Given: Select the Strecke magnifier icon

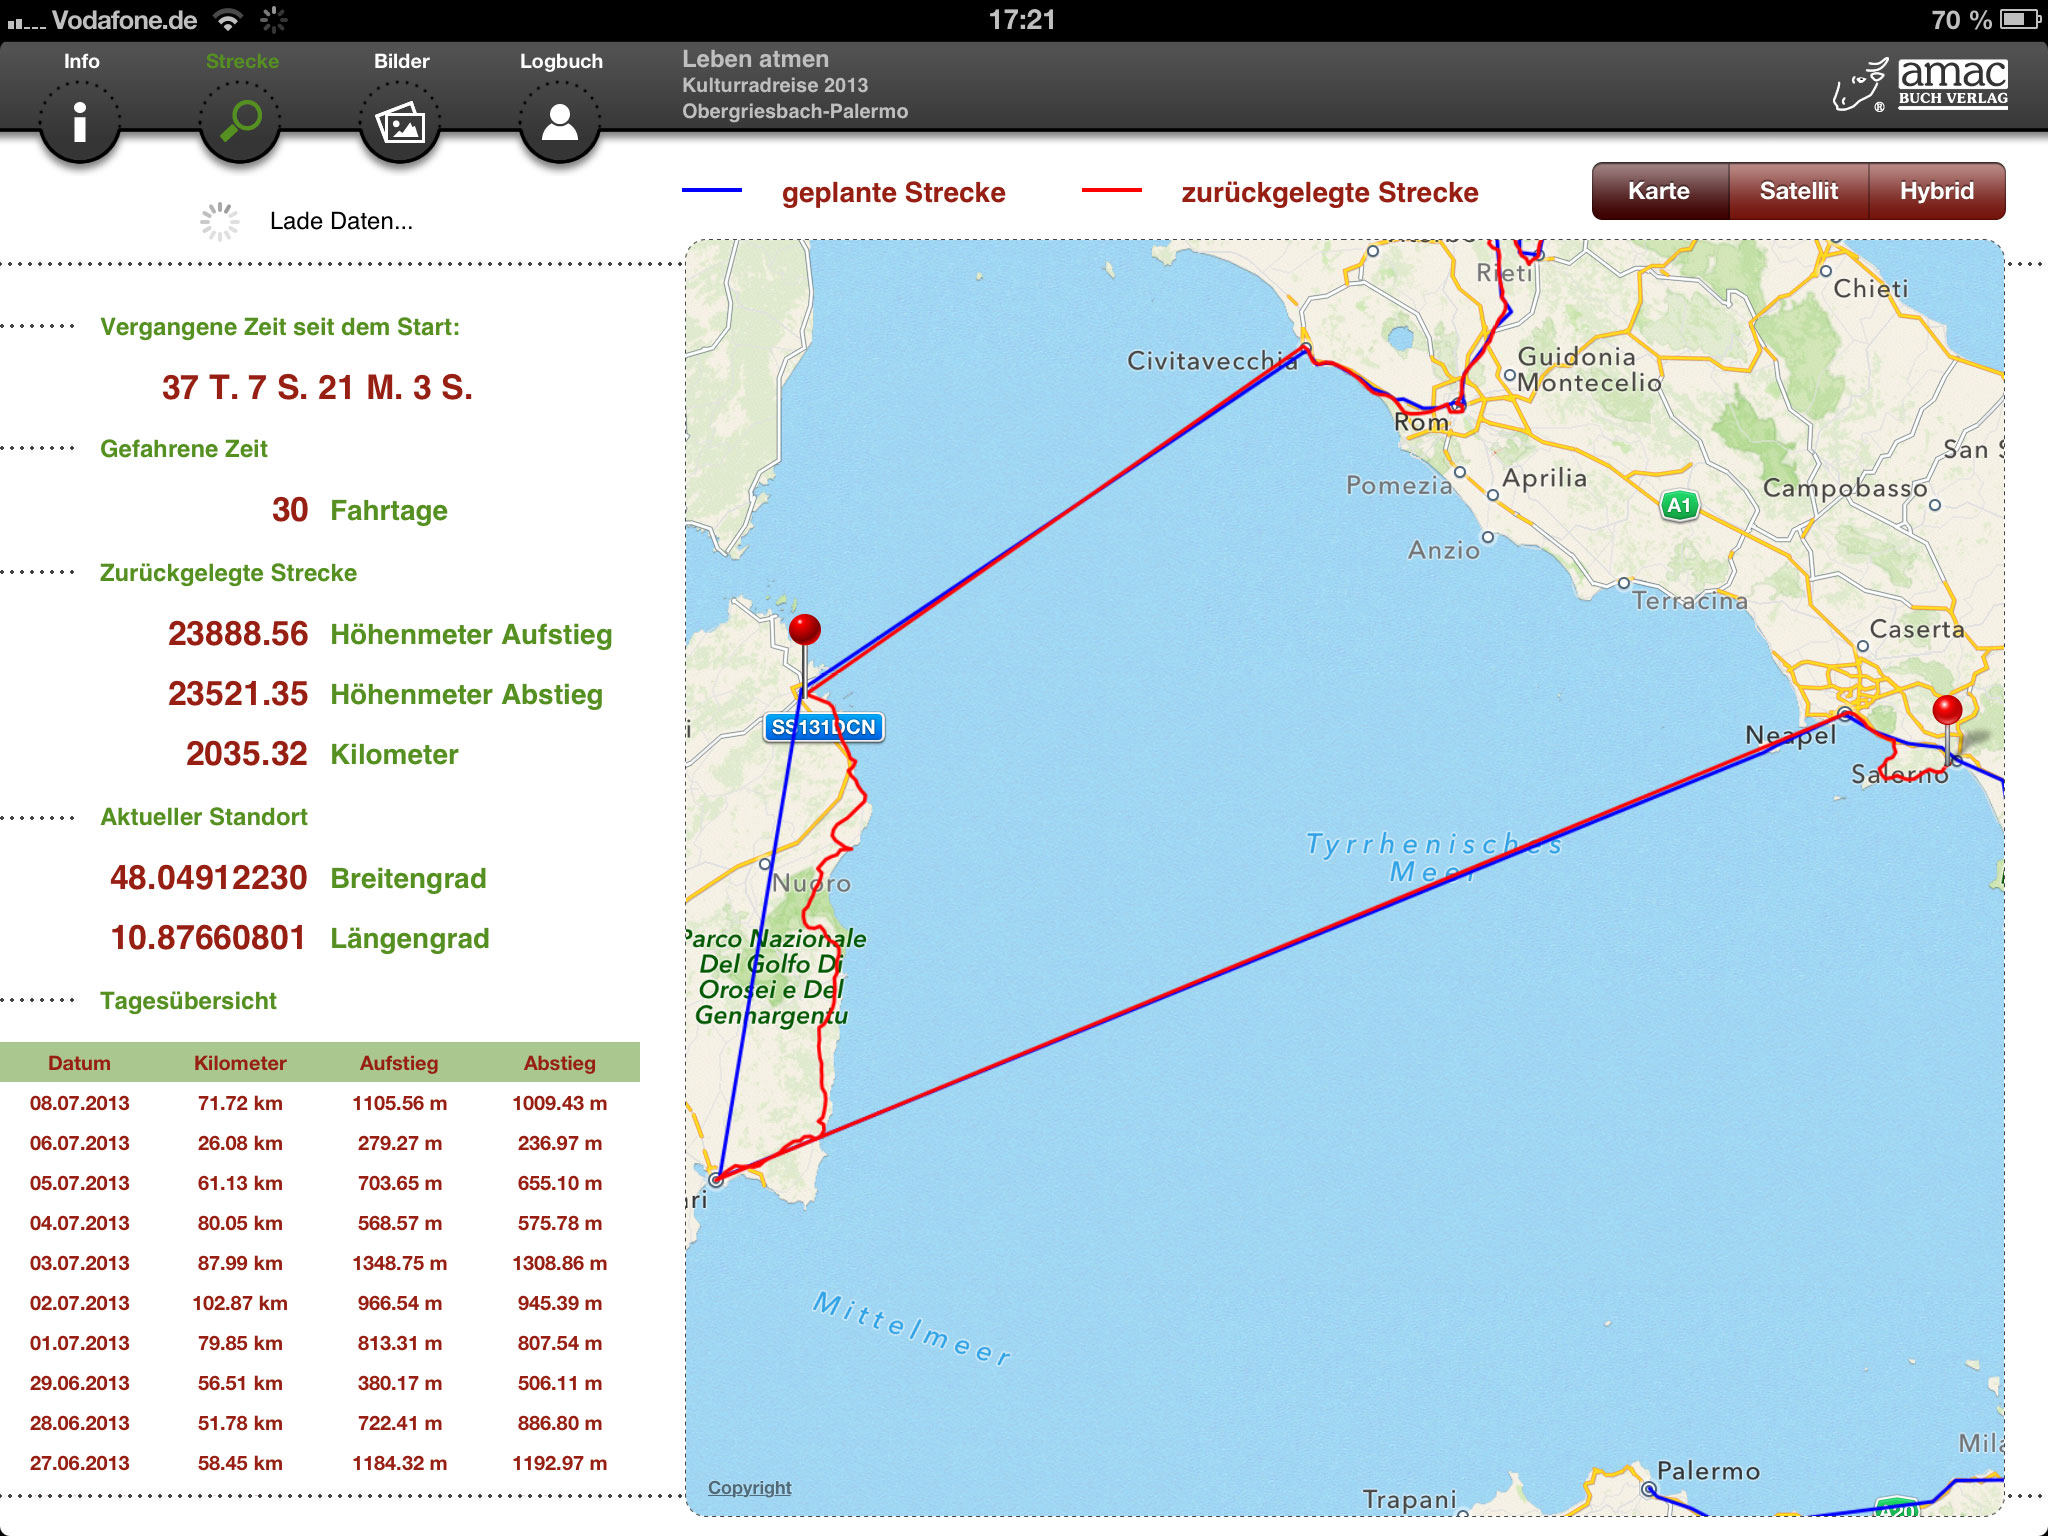Looking at the screenshot, I should point(240,122).
